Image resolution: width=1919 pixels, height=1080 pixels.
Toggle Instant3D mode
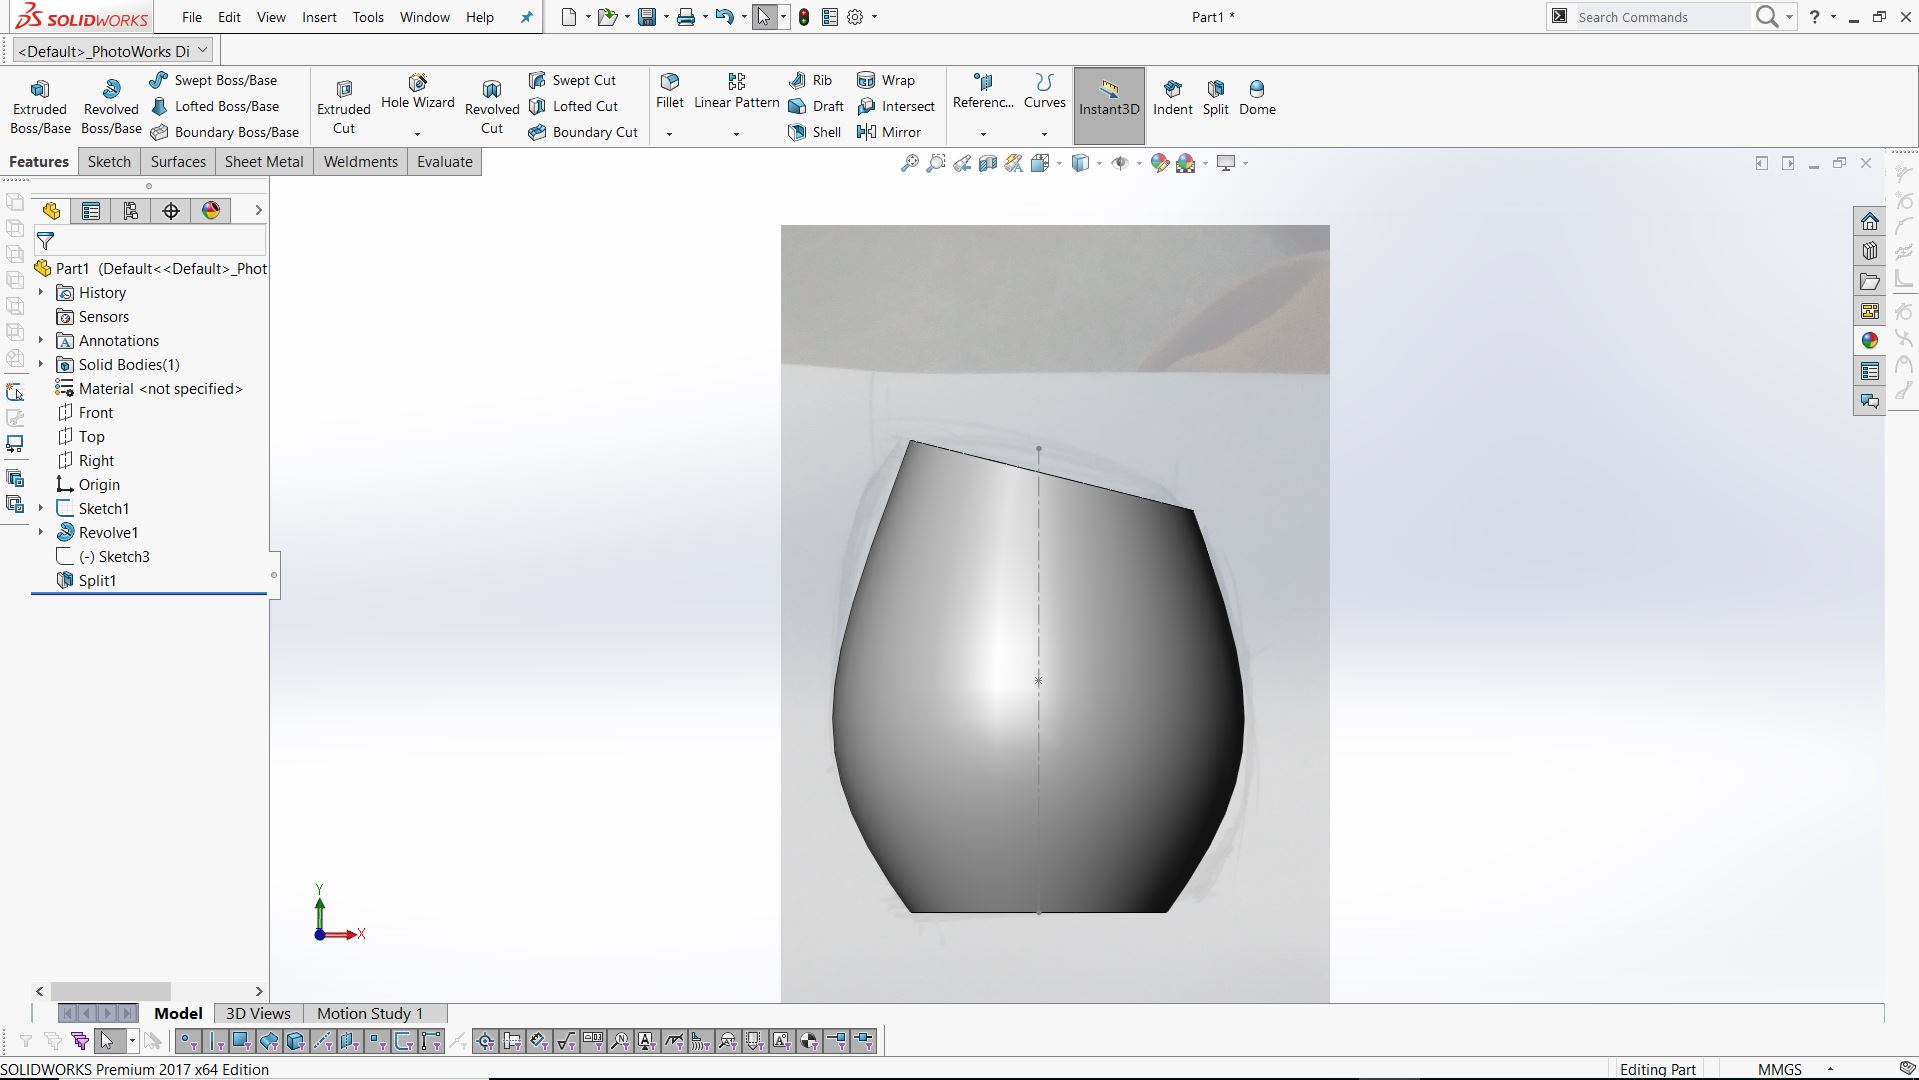(x=1109, y=106)
